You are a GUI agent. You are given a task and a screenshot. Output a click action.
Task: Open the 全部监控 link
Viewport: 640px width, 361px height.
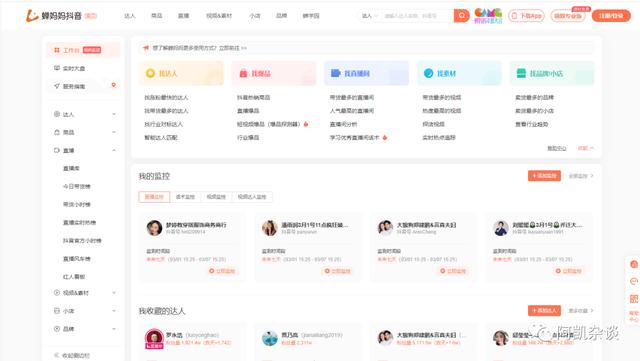[x=581, y=176]
